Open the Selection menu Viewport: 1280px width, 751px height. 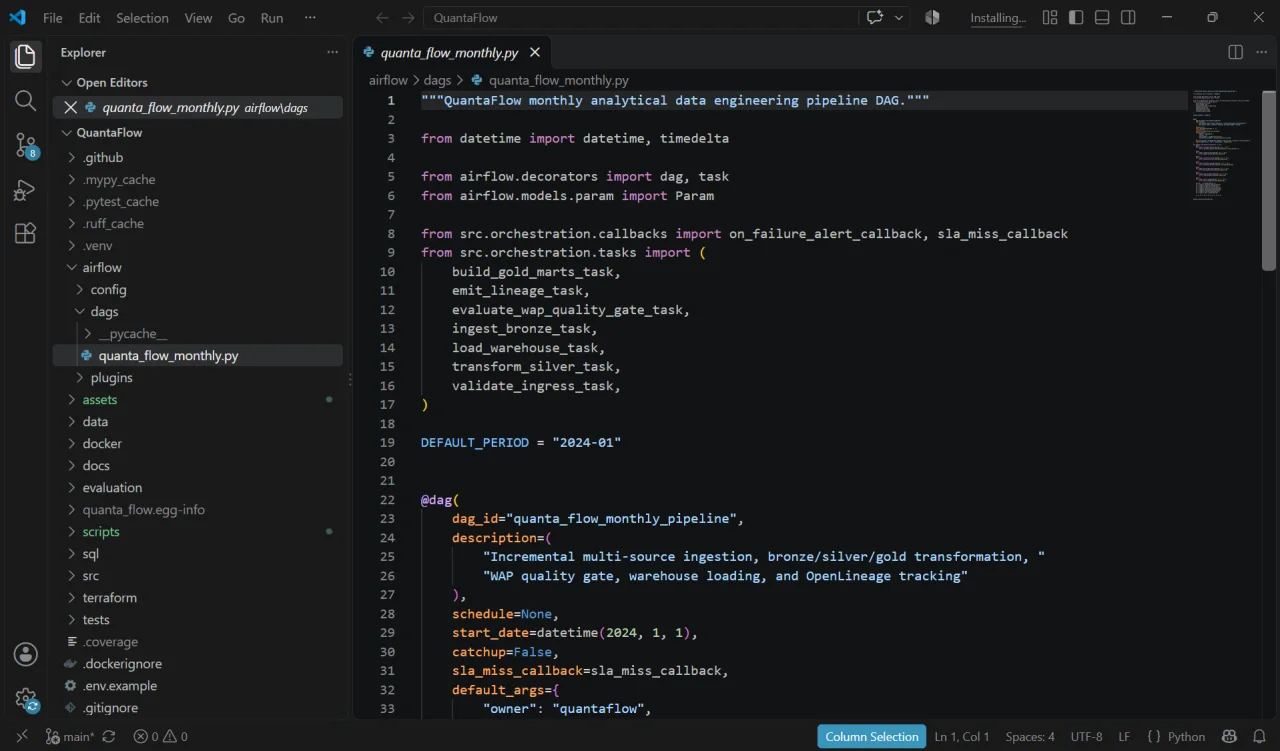[143, 18]
